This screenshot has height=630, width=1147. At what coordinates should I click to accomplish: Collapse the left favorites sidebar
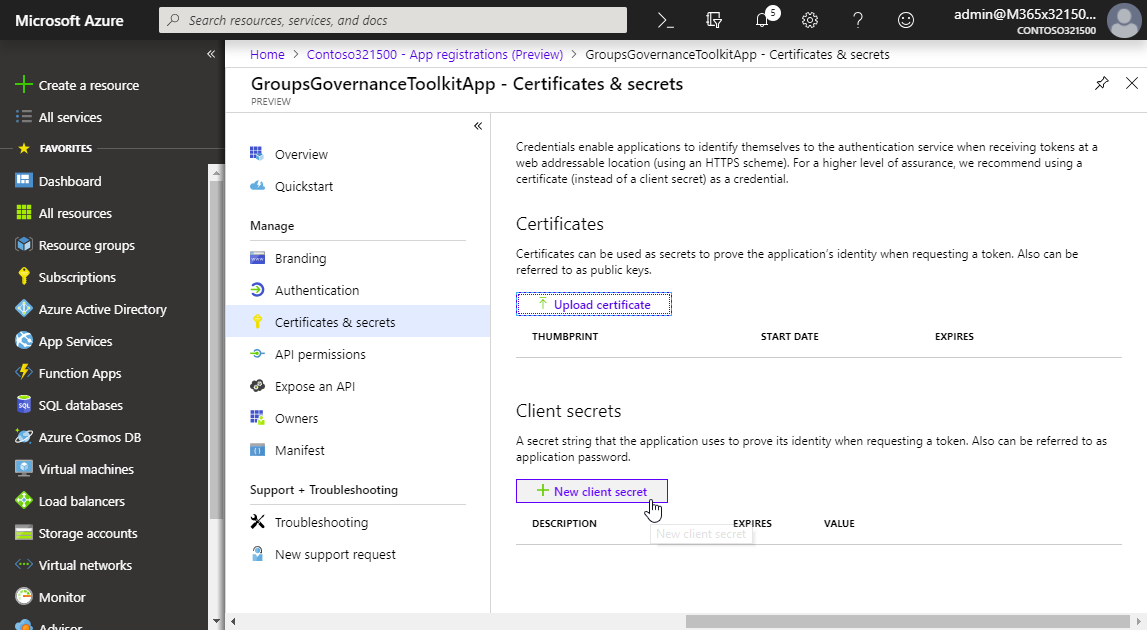pos(211,54)
